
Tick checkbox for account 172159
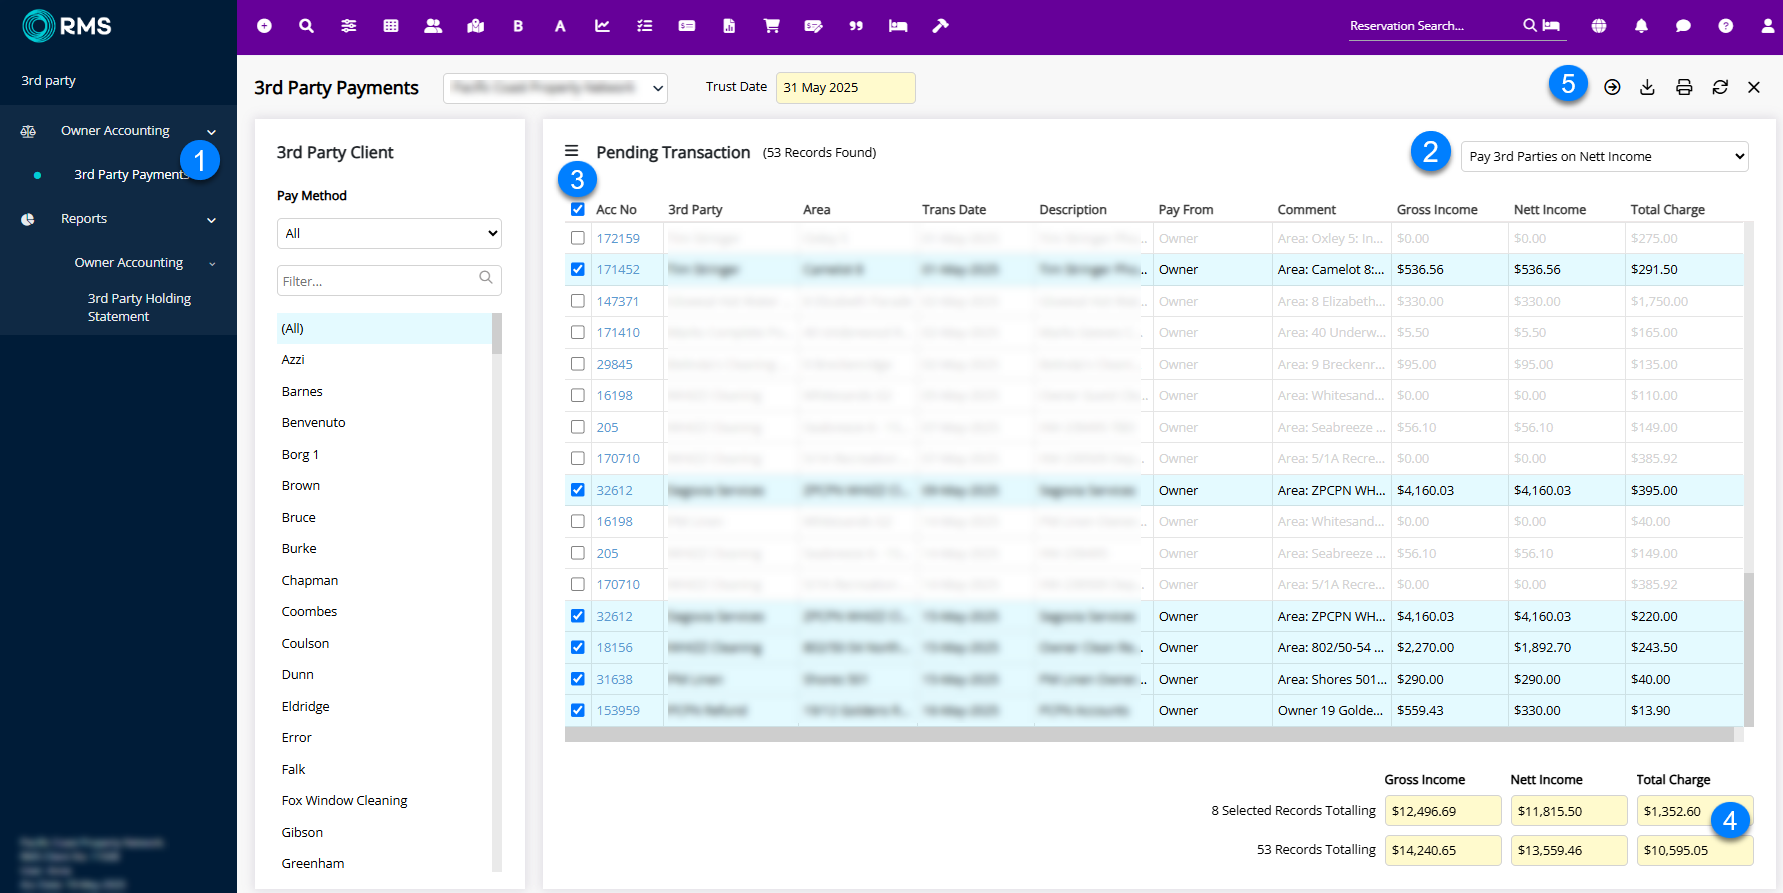578,238
